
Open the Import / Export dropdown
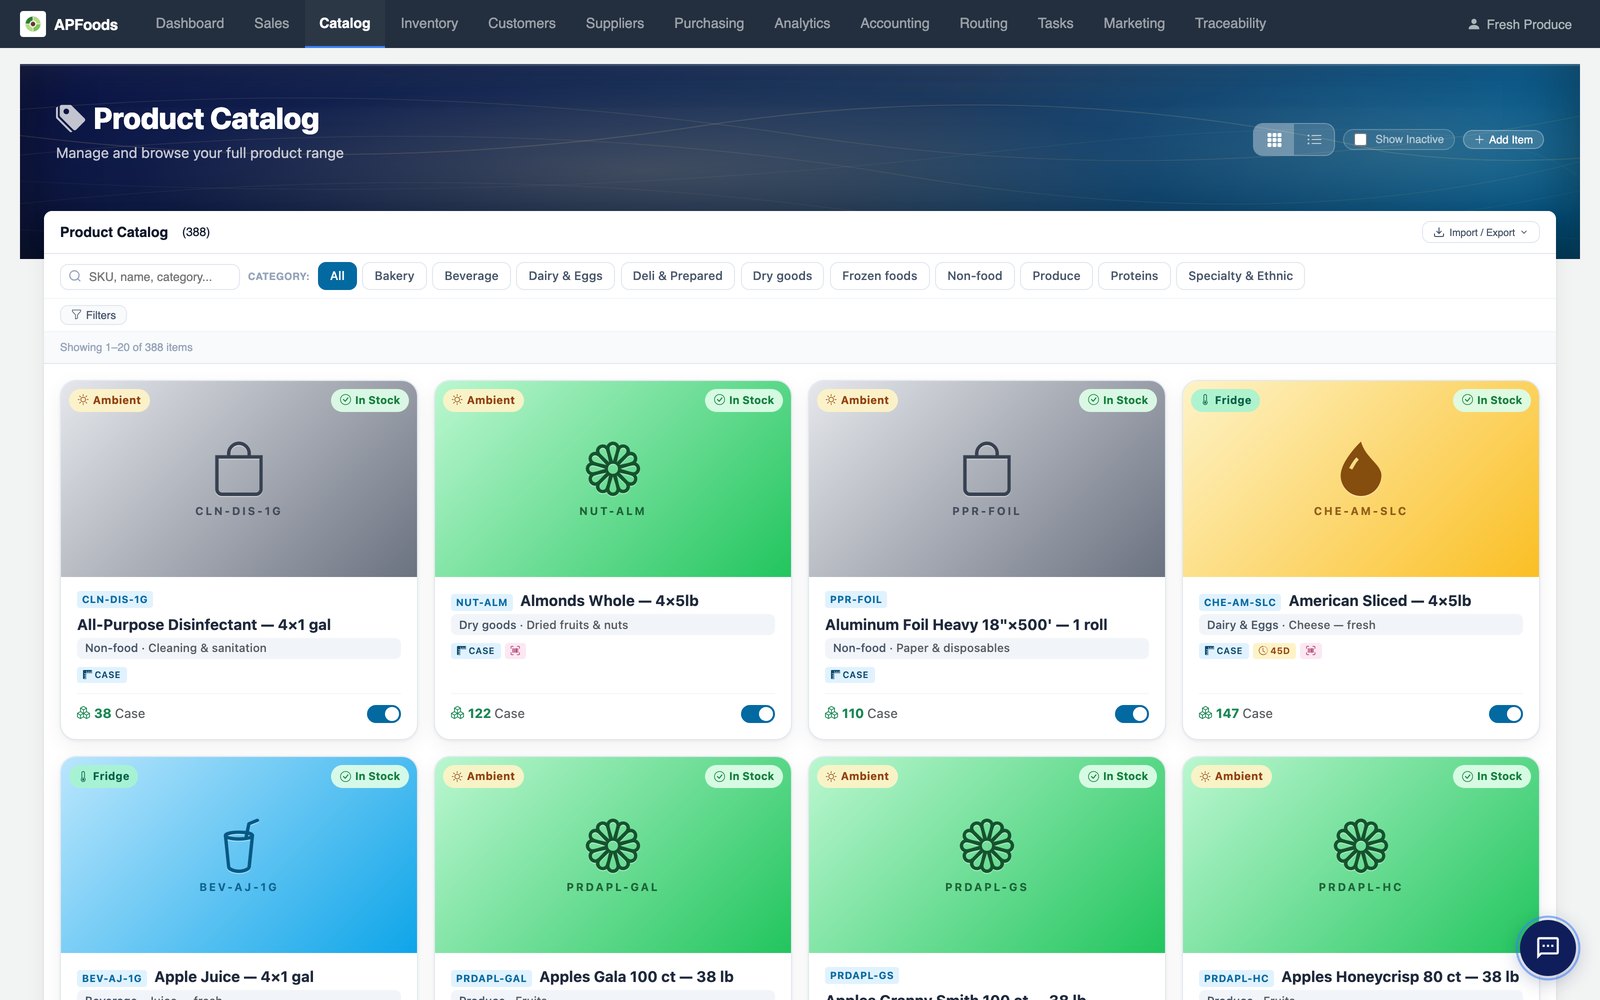[x=1480, y=232]
